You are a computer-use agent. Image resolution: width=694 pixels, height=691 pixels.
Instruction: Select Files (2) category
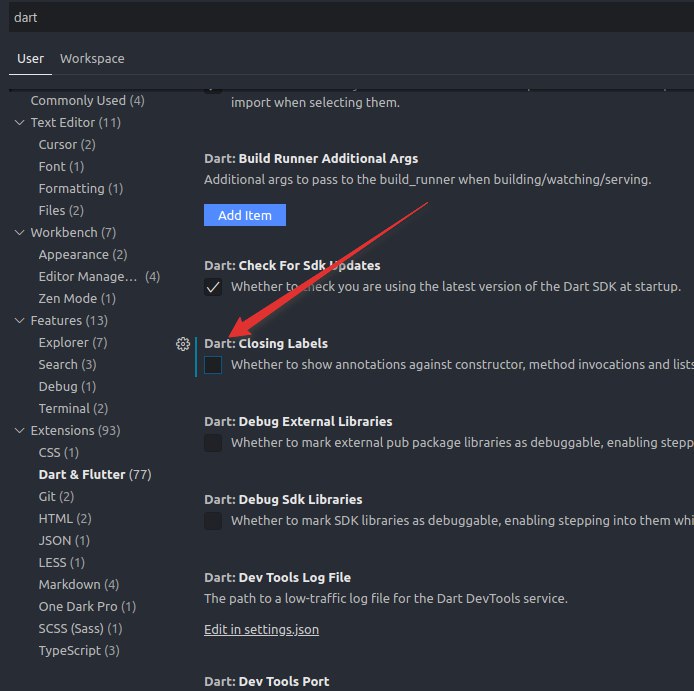pos(61,211)
